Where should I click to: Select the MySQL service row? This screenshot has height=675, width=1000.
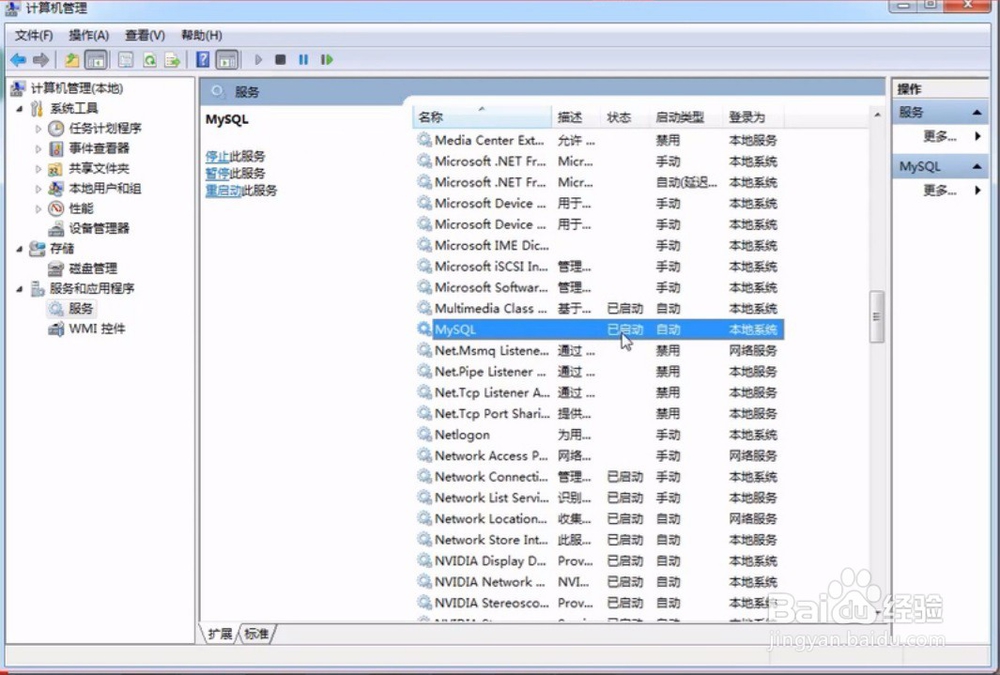tap(599, 330)
